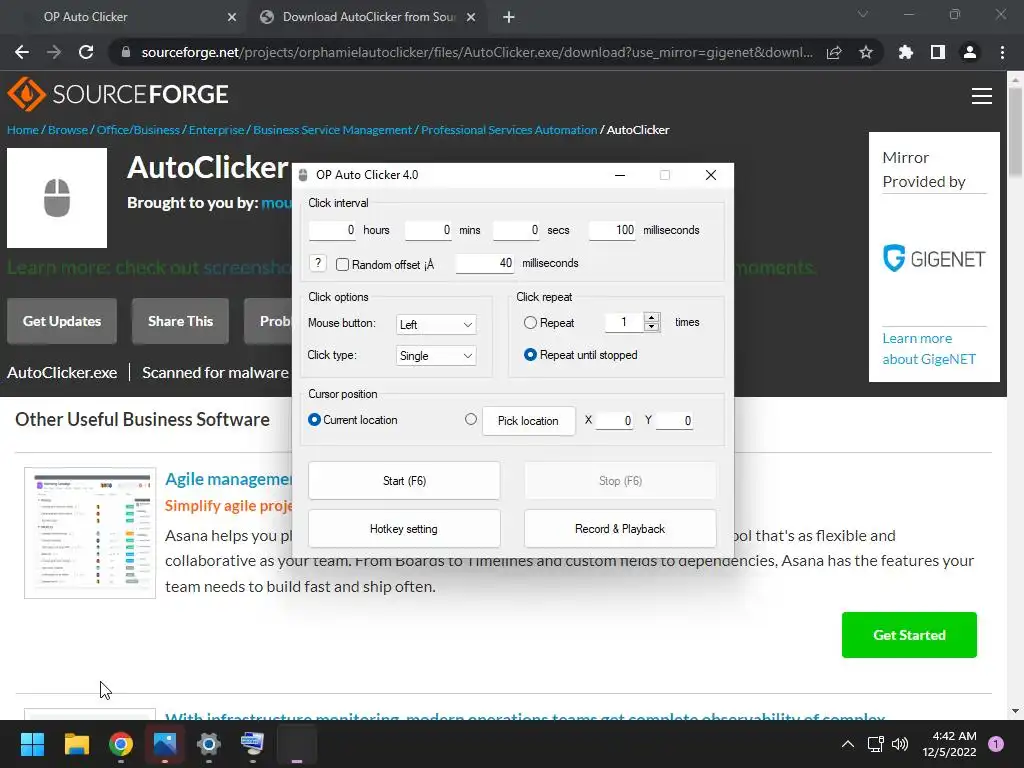1024x768 pixels.
Task: Click the browser forward arrow
Action: pyautogui.click(x=54, y=52)
